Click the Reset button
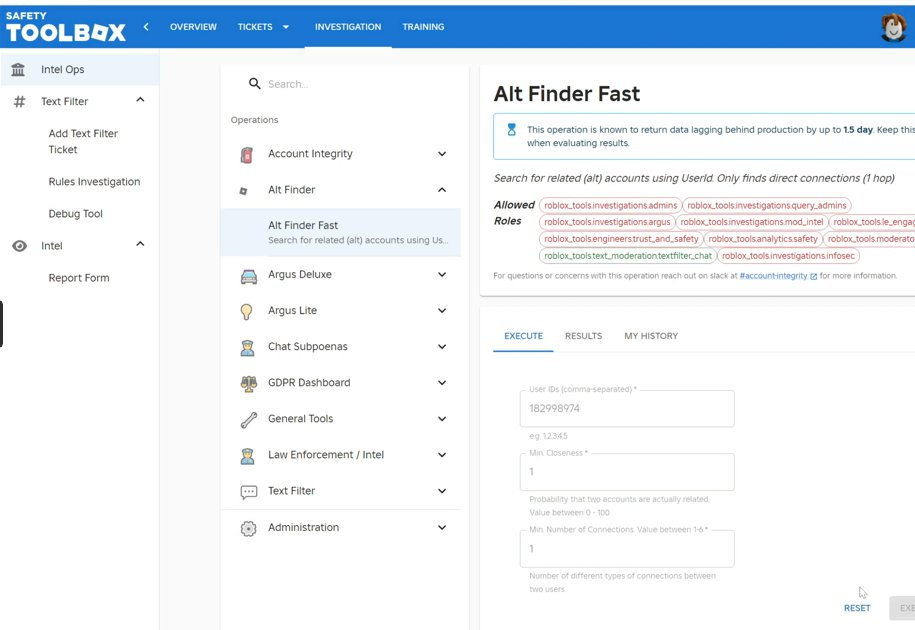 pos(857,608)
